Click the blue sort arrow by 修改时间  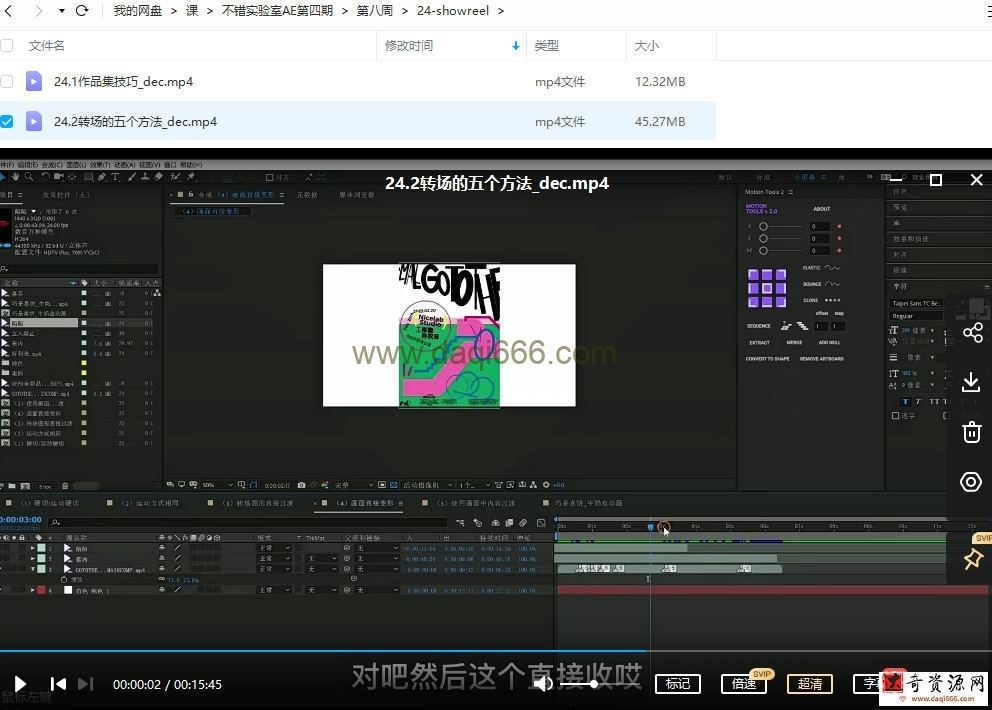tap(516, 46)
